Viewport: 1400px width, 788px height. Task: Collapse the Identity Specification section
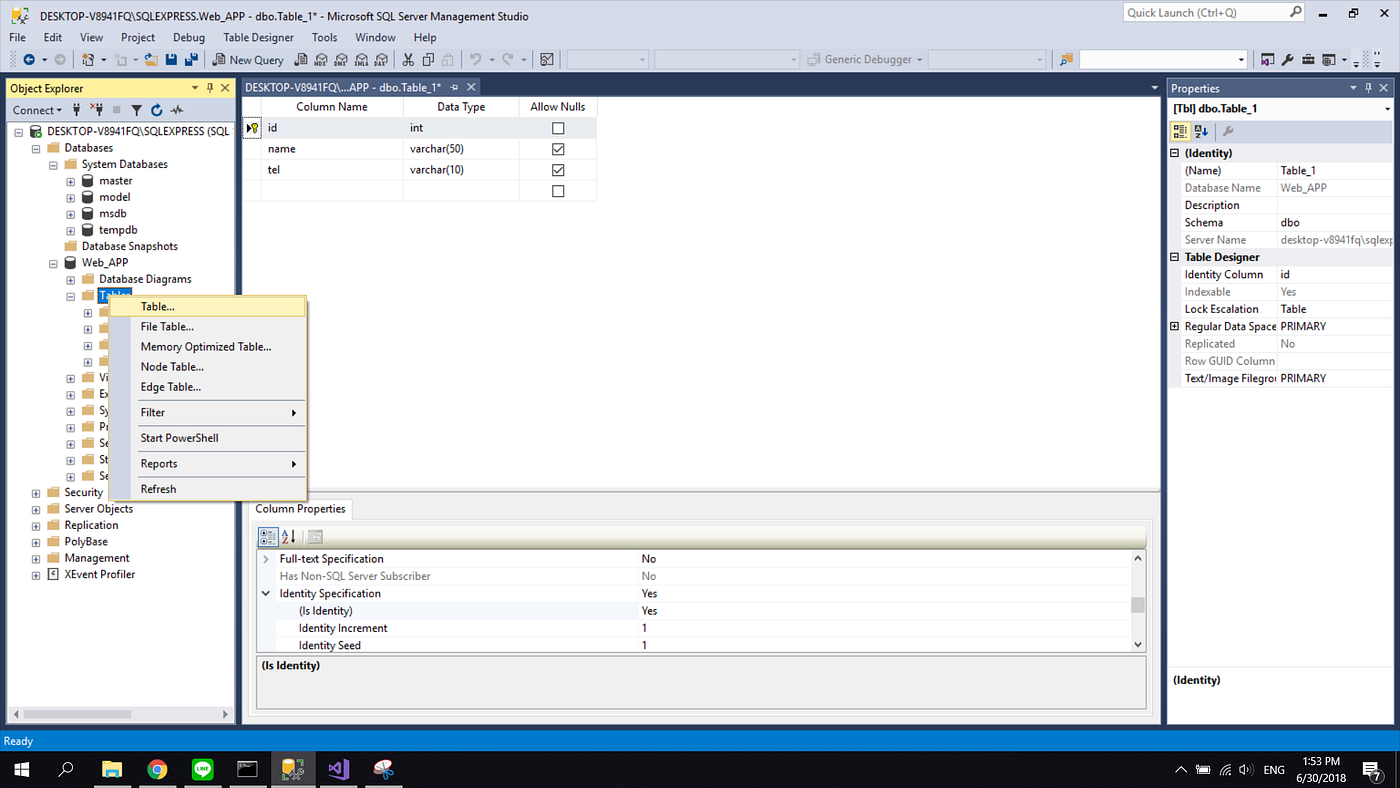(x=266, y=593)
